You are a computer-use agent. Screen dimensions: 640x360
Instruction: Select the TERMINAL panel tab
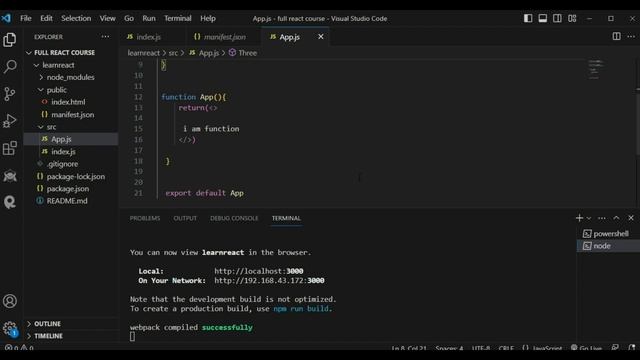pyautogui.click(x=286, y=218)
